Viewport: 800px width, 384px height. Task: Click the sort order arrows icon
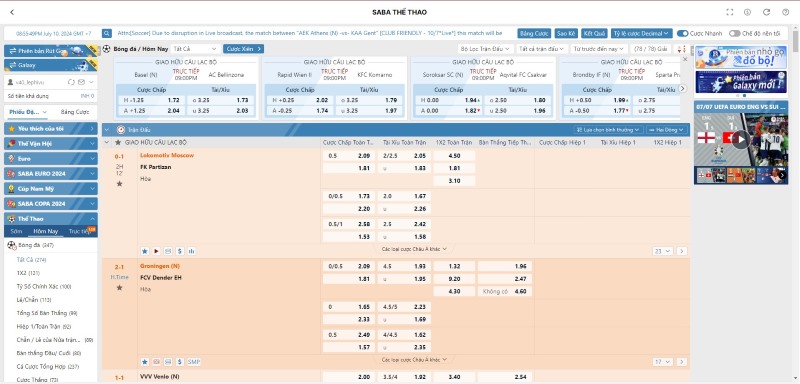point(681,49)
